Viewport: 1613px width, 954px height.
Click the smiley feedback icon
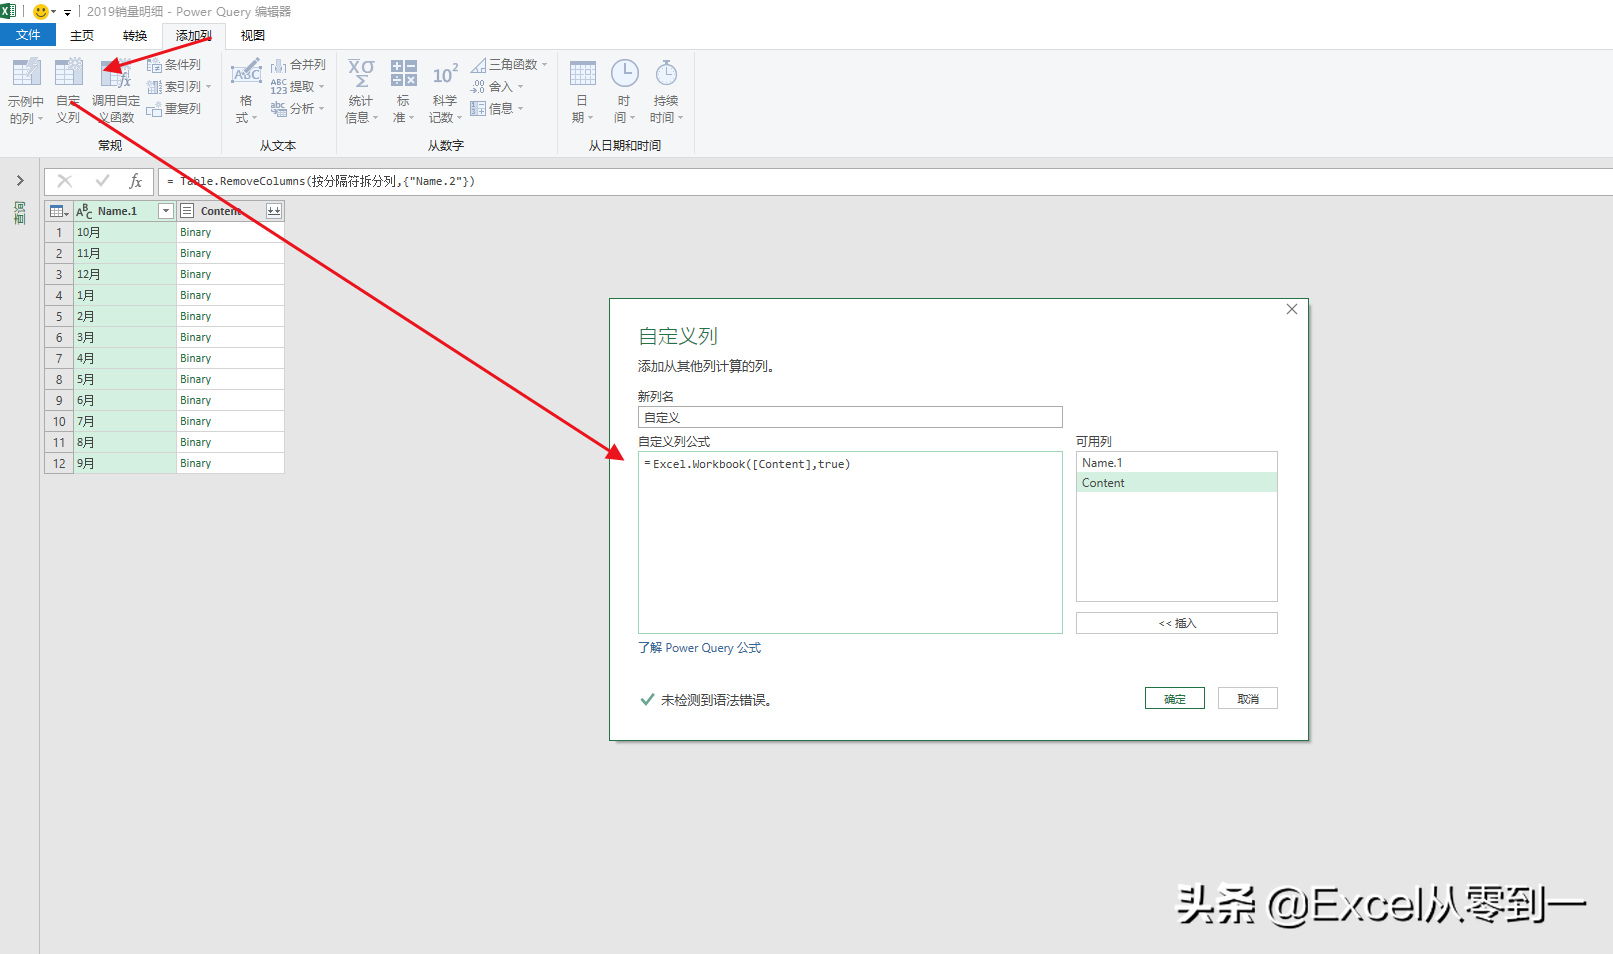click(x=40, y=11)
